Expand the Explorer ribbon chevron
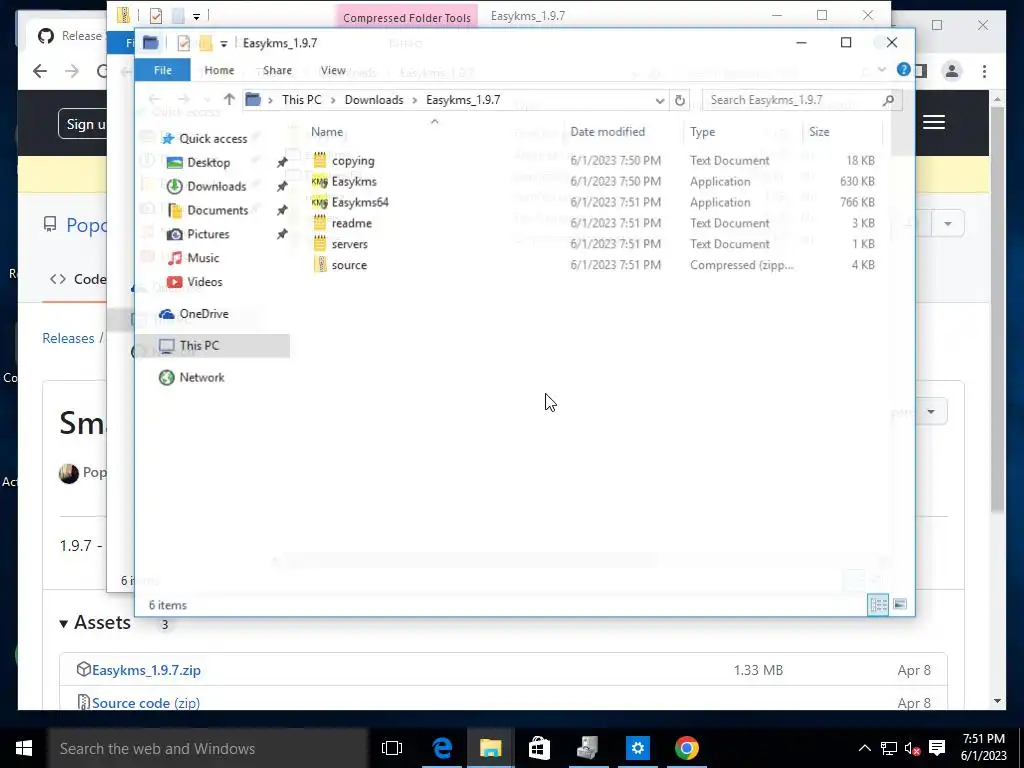The height and width of the screenshot is (768, 1024). tap(882, 69)
